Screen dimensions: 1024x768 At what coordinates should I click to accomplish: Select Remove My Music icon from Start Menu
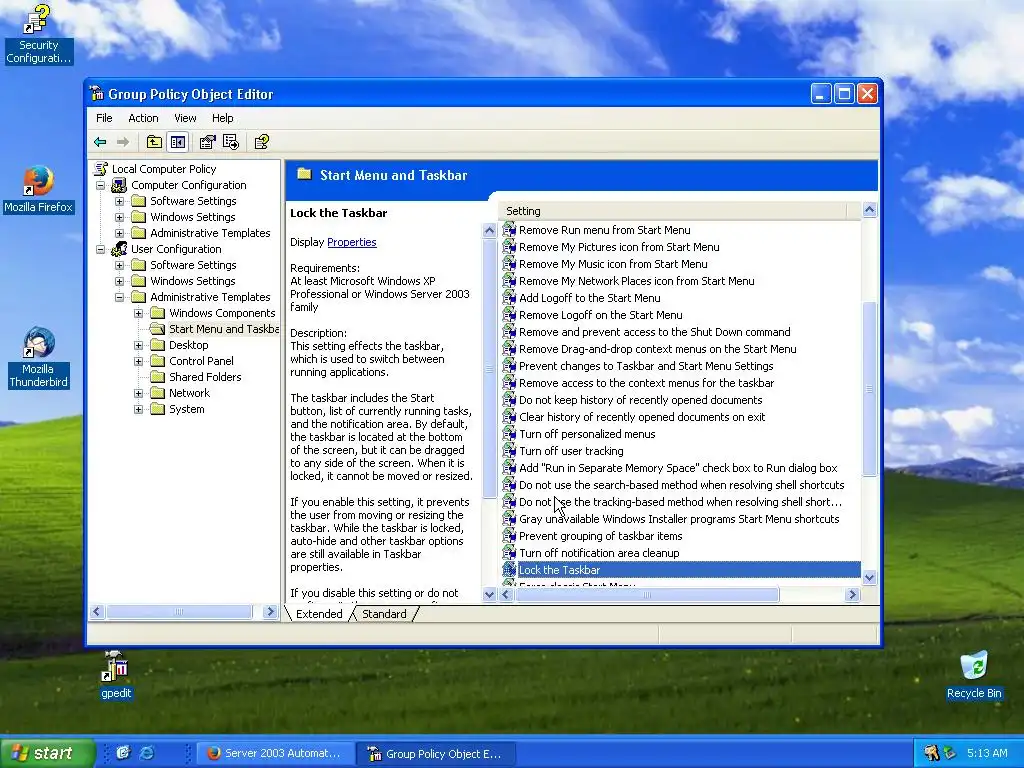click(x=613, y=264)
